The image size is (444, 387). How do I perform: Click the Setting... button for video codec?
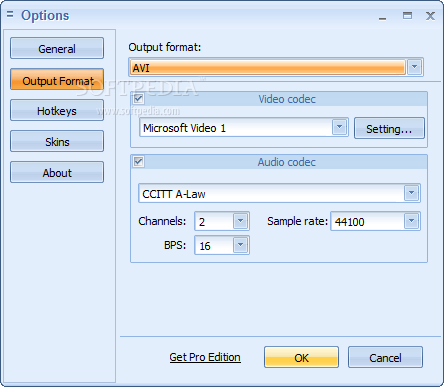pyautogui.click(x=389, y=128)
